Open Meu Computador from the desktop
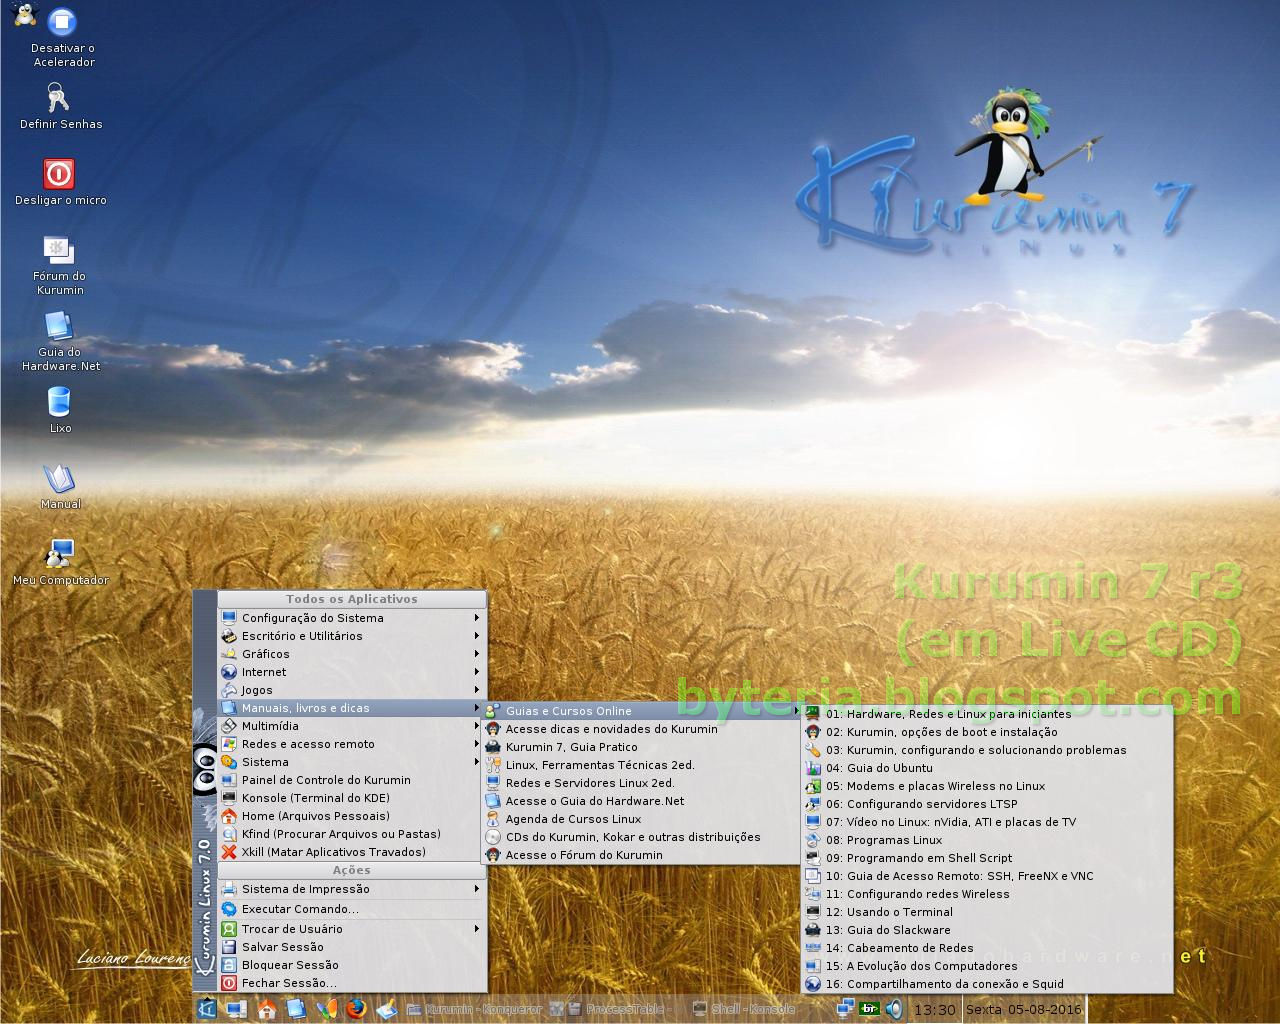This screenshot has height=1024, width=1280. pyautogui.click(x=60, y=553)
